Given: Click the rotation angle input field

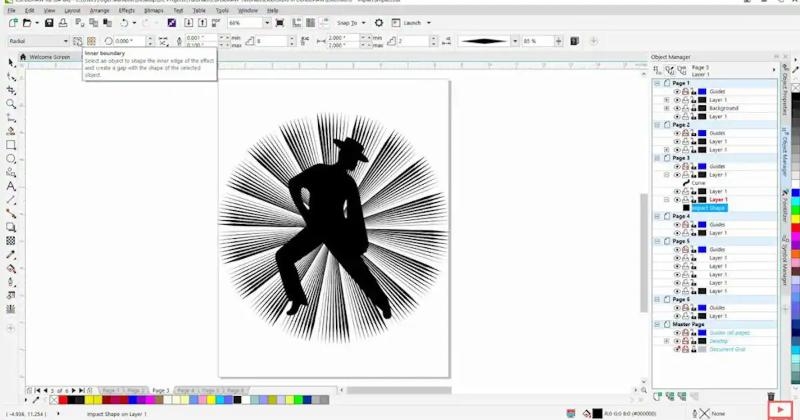Looking at the screenshot, I should (x=129, y=41).
